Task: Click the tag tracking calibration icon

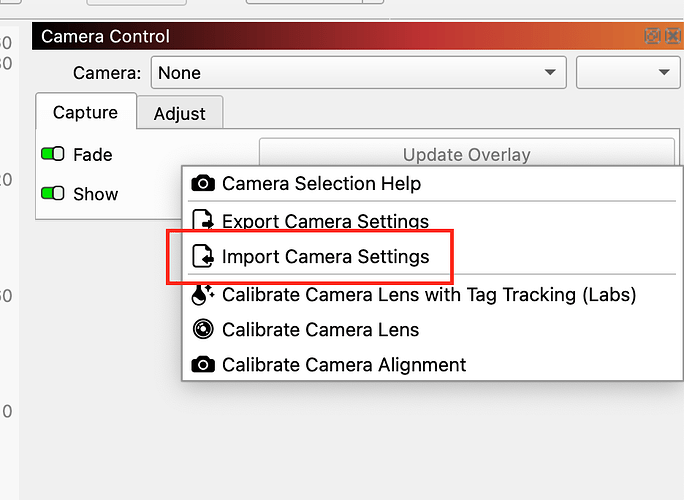Action: (203, 295)
